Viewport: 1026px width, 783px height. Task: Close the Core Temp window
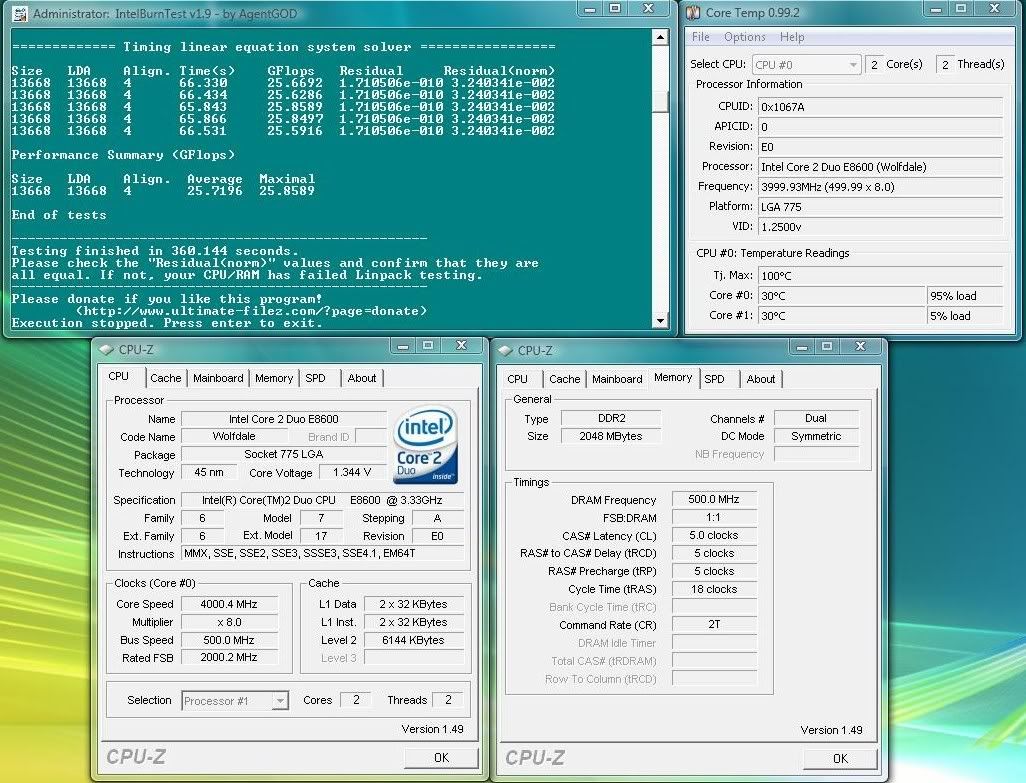click(x=994, y=9)
